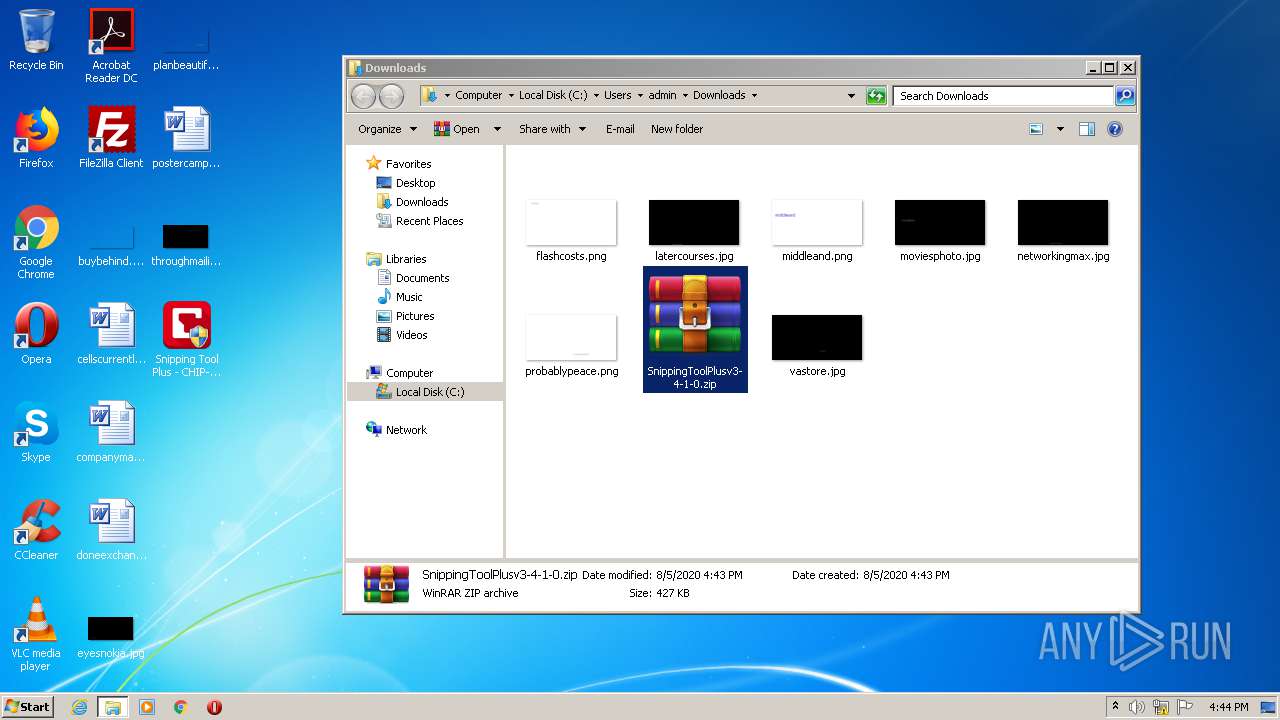The image size is (1280, 720).
Task: Launch Firefox from the desktop
Action: point(36,138)
